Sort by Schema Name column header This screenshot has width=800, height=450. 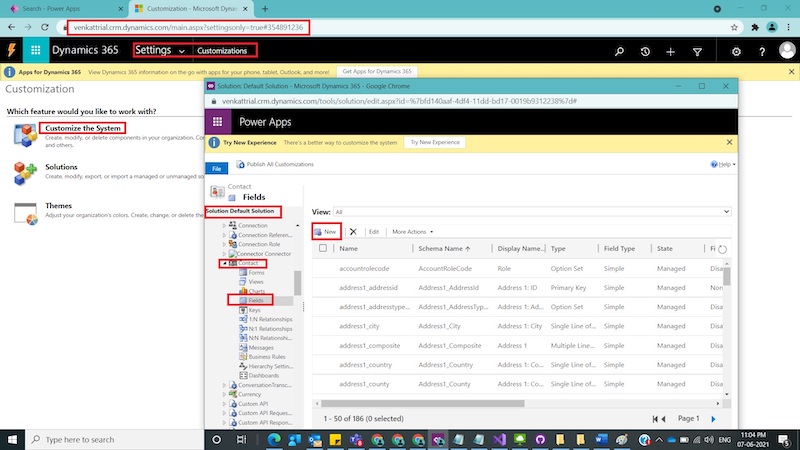coord(444,248)
